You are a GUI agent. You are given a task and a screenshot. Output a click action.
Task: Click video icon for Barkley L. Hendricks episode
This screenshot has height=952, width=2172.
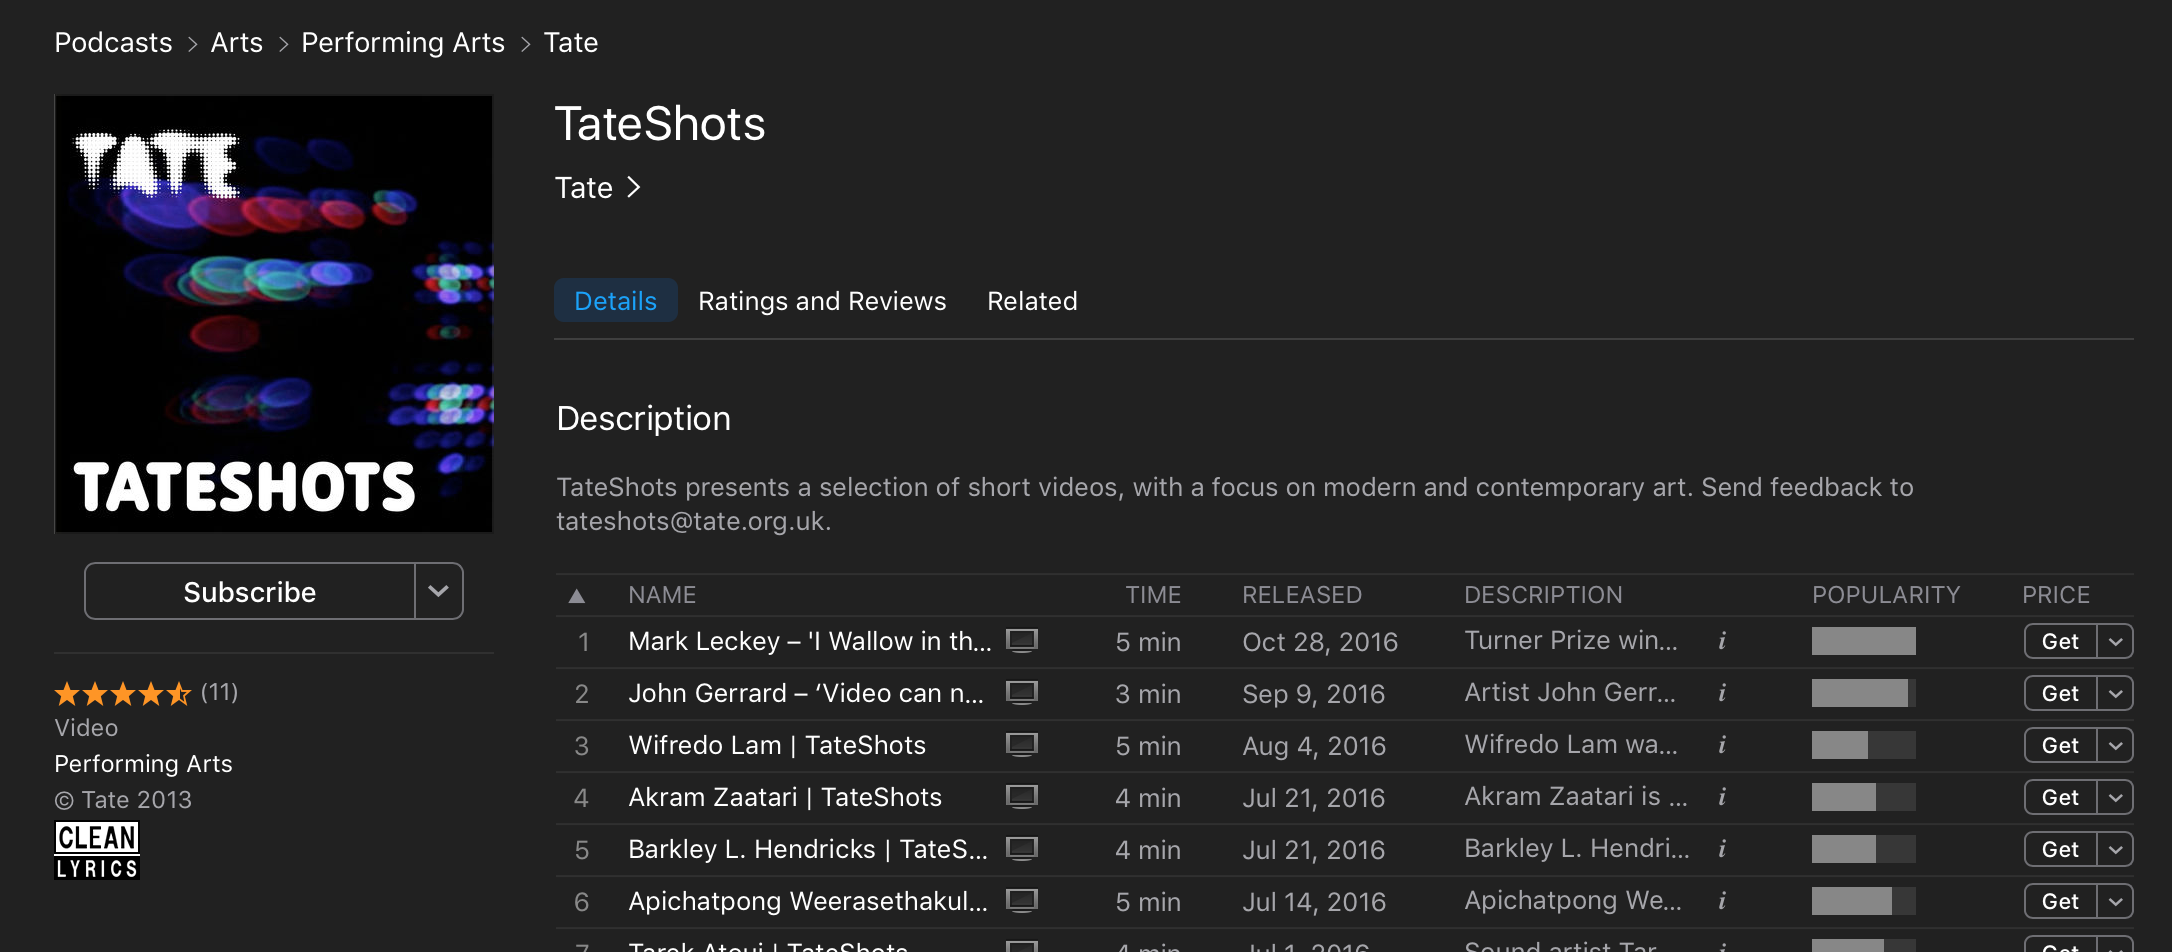tap(1021, 849)
